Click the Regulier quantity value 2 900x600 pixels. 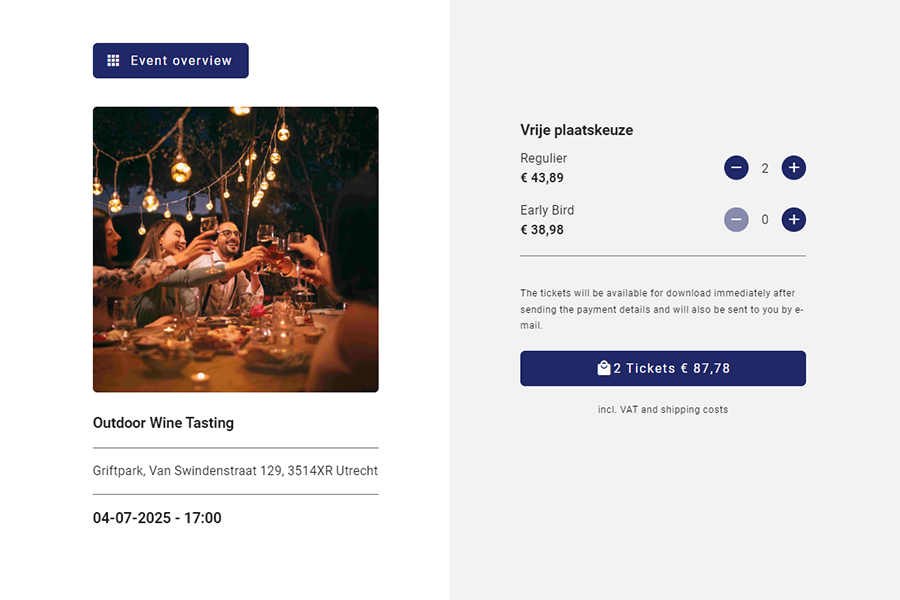coord(765,169)
